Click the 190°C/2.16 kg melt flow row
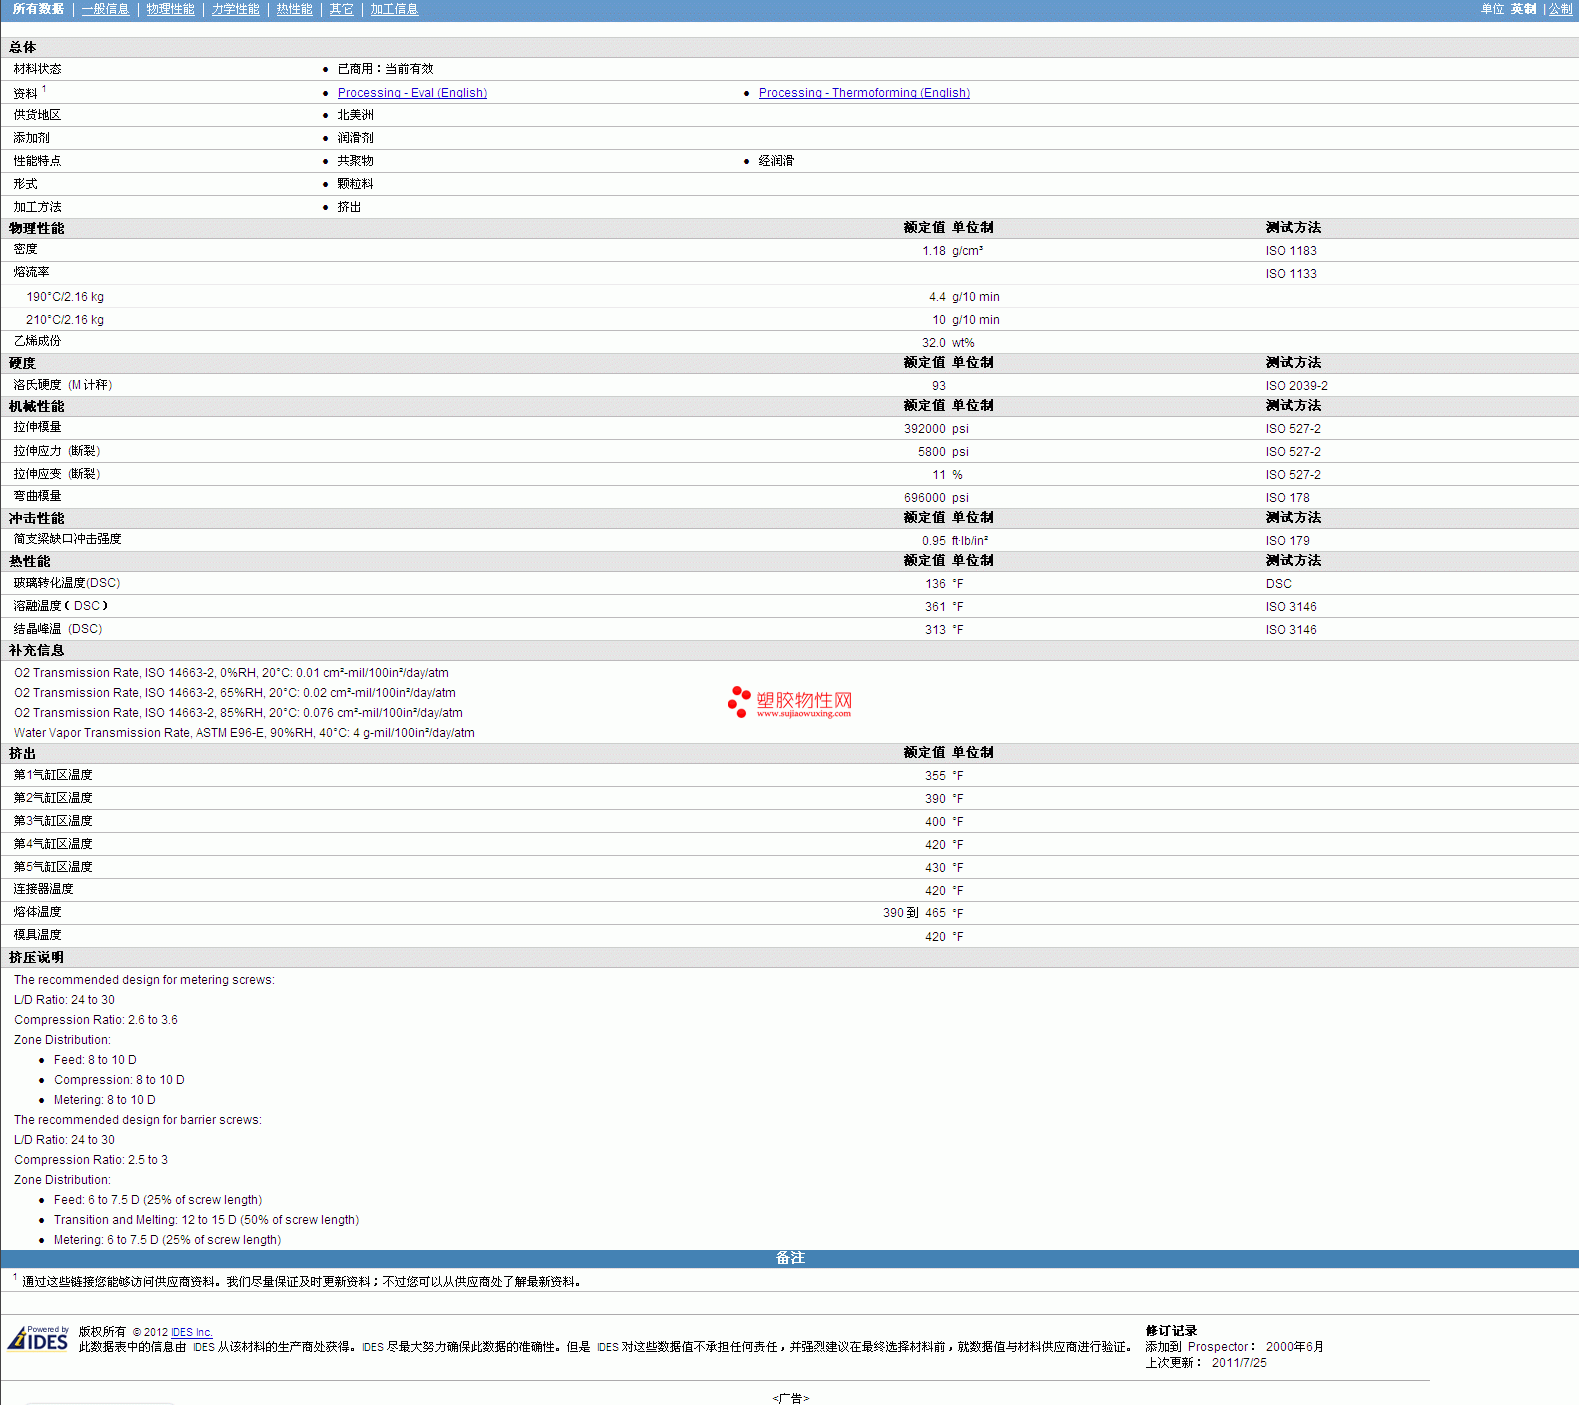This screenshot has height=1405, width=1579. click(65, 297)
